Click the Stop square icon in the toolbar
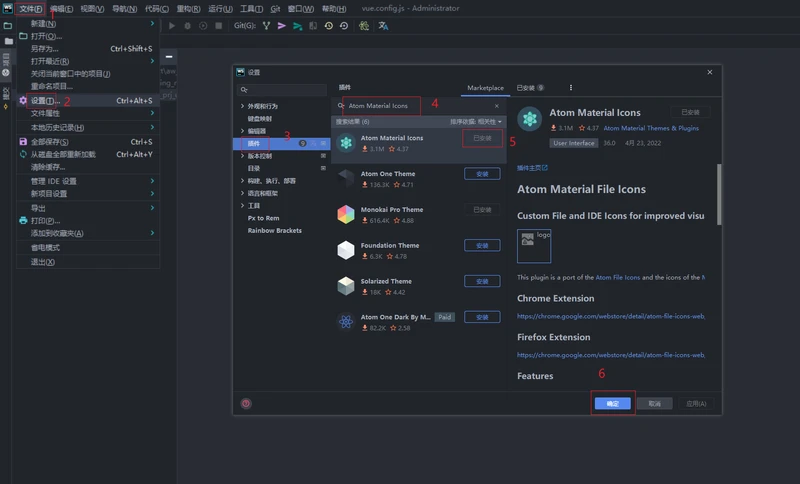This screenshot has height=484, width=800. click(x=218, y=26)
